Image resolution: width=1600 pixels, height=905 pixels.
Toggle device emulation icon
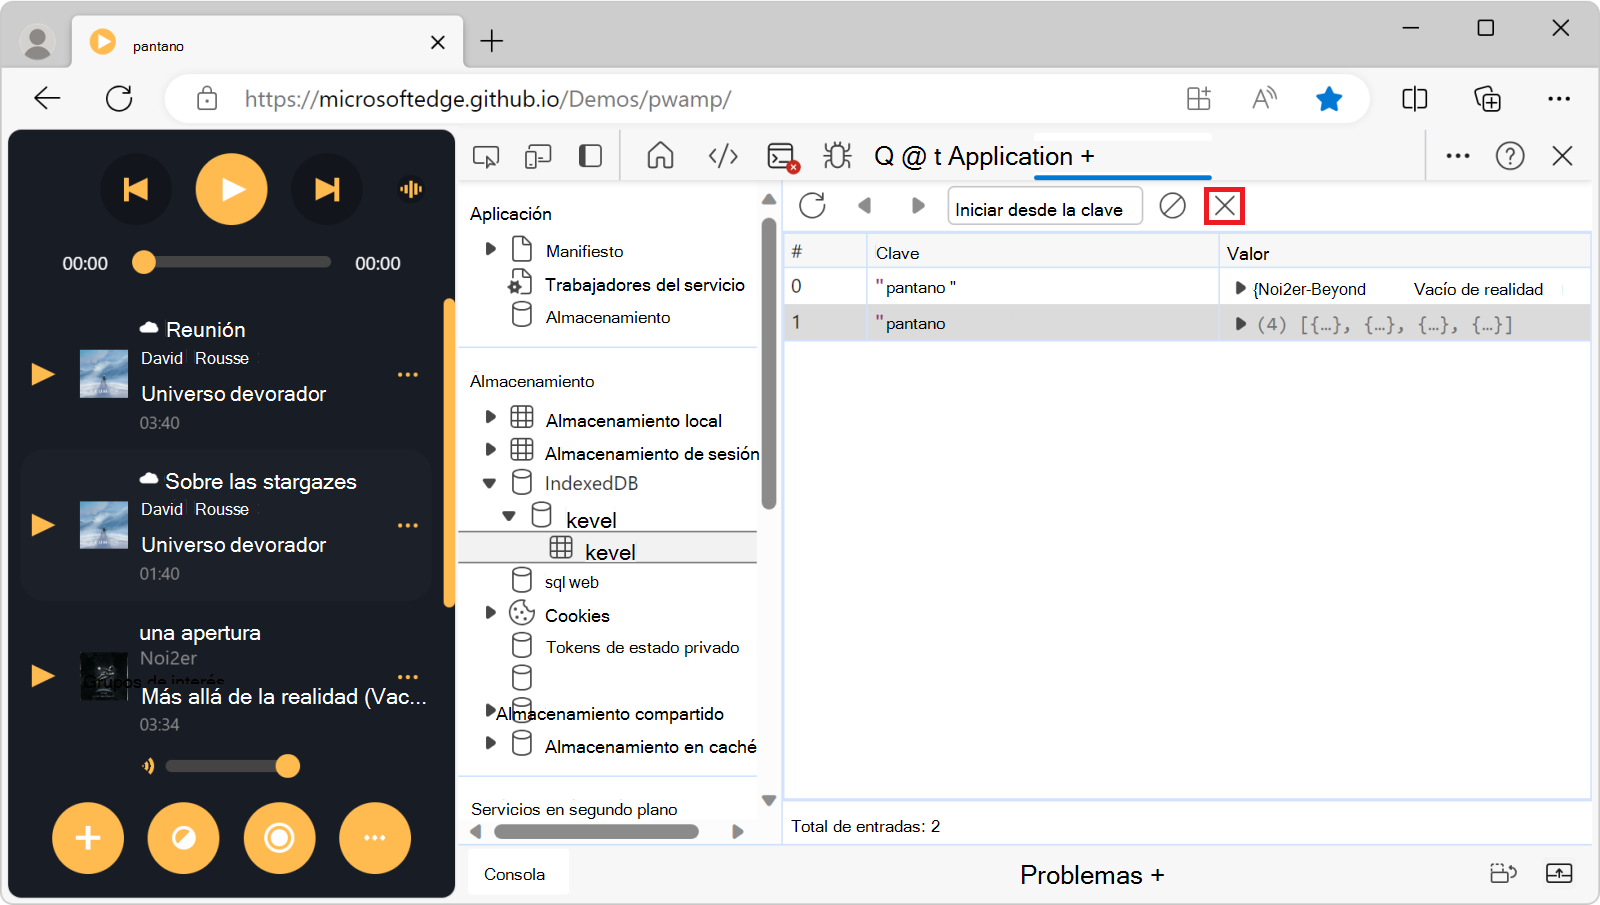pyautogui.click(x=538, y=156)
